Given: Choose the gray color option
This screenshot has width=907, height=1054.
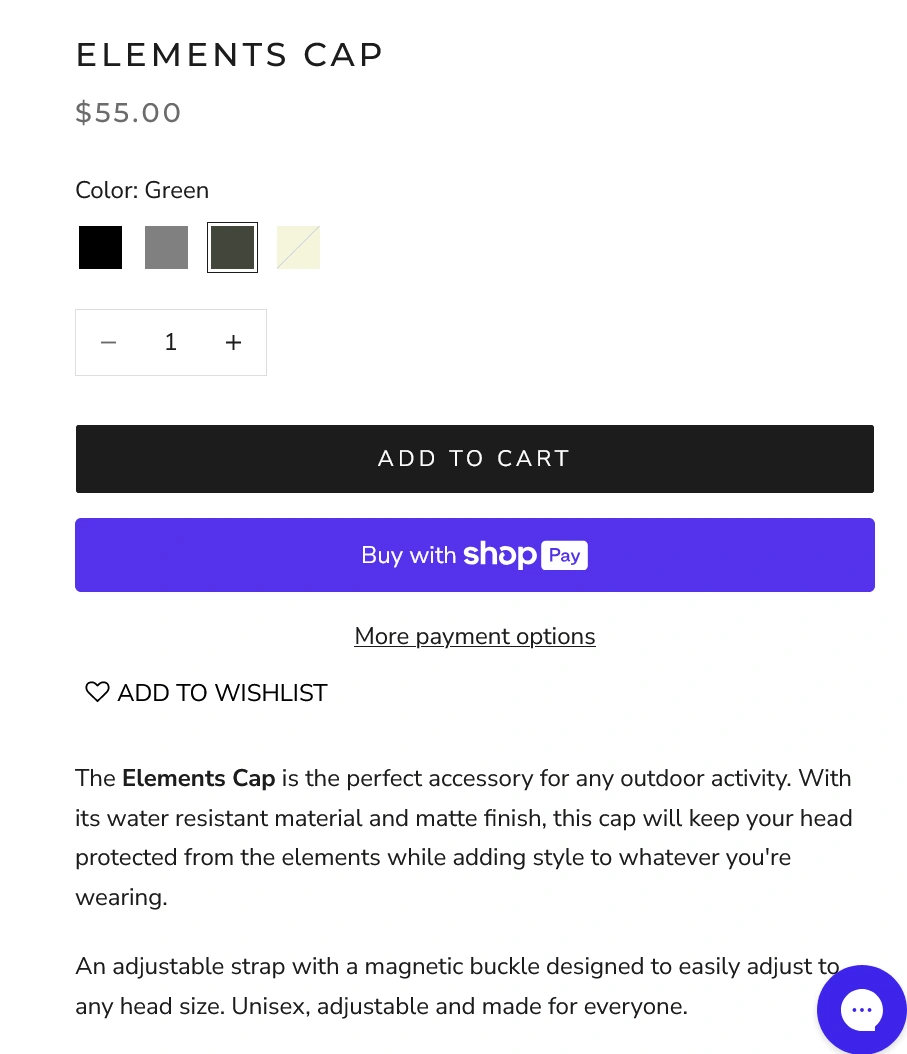Looking at the screenshot, I should [x=166, y=248].
